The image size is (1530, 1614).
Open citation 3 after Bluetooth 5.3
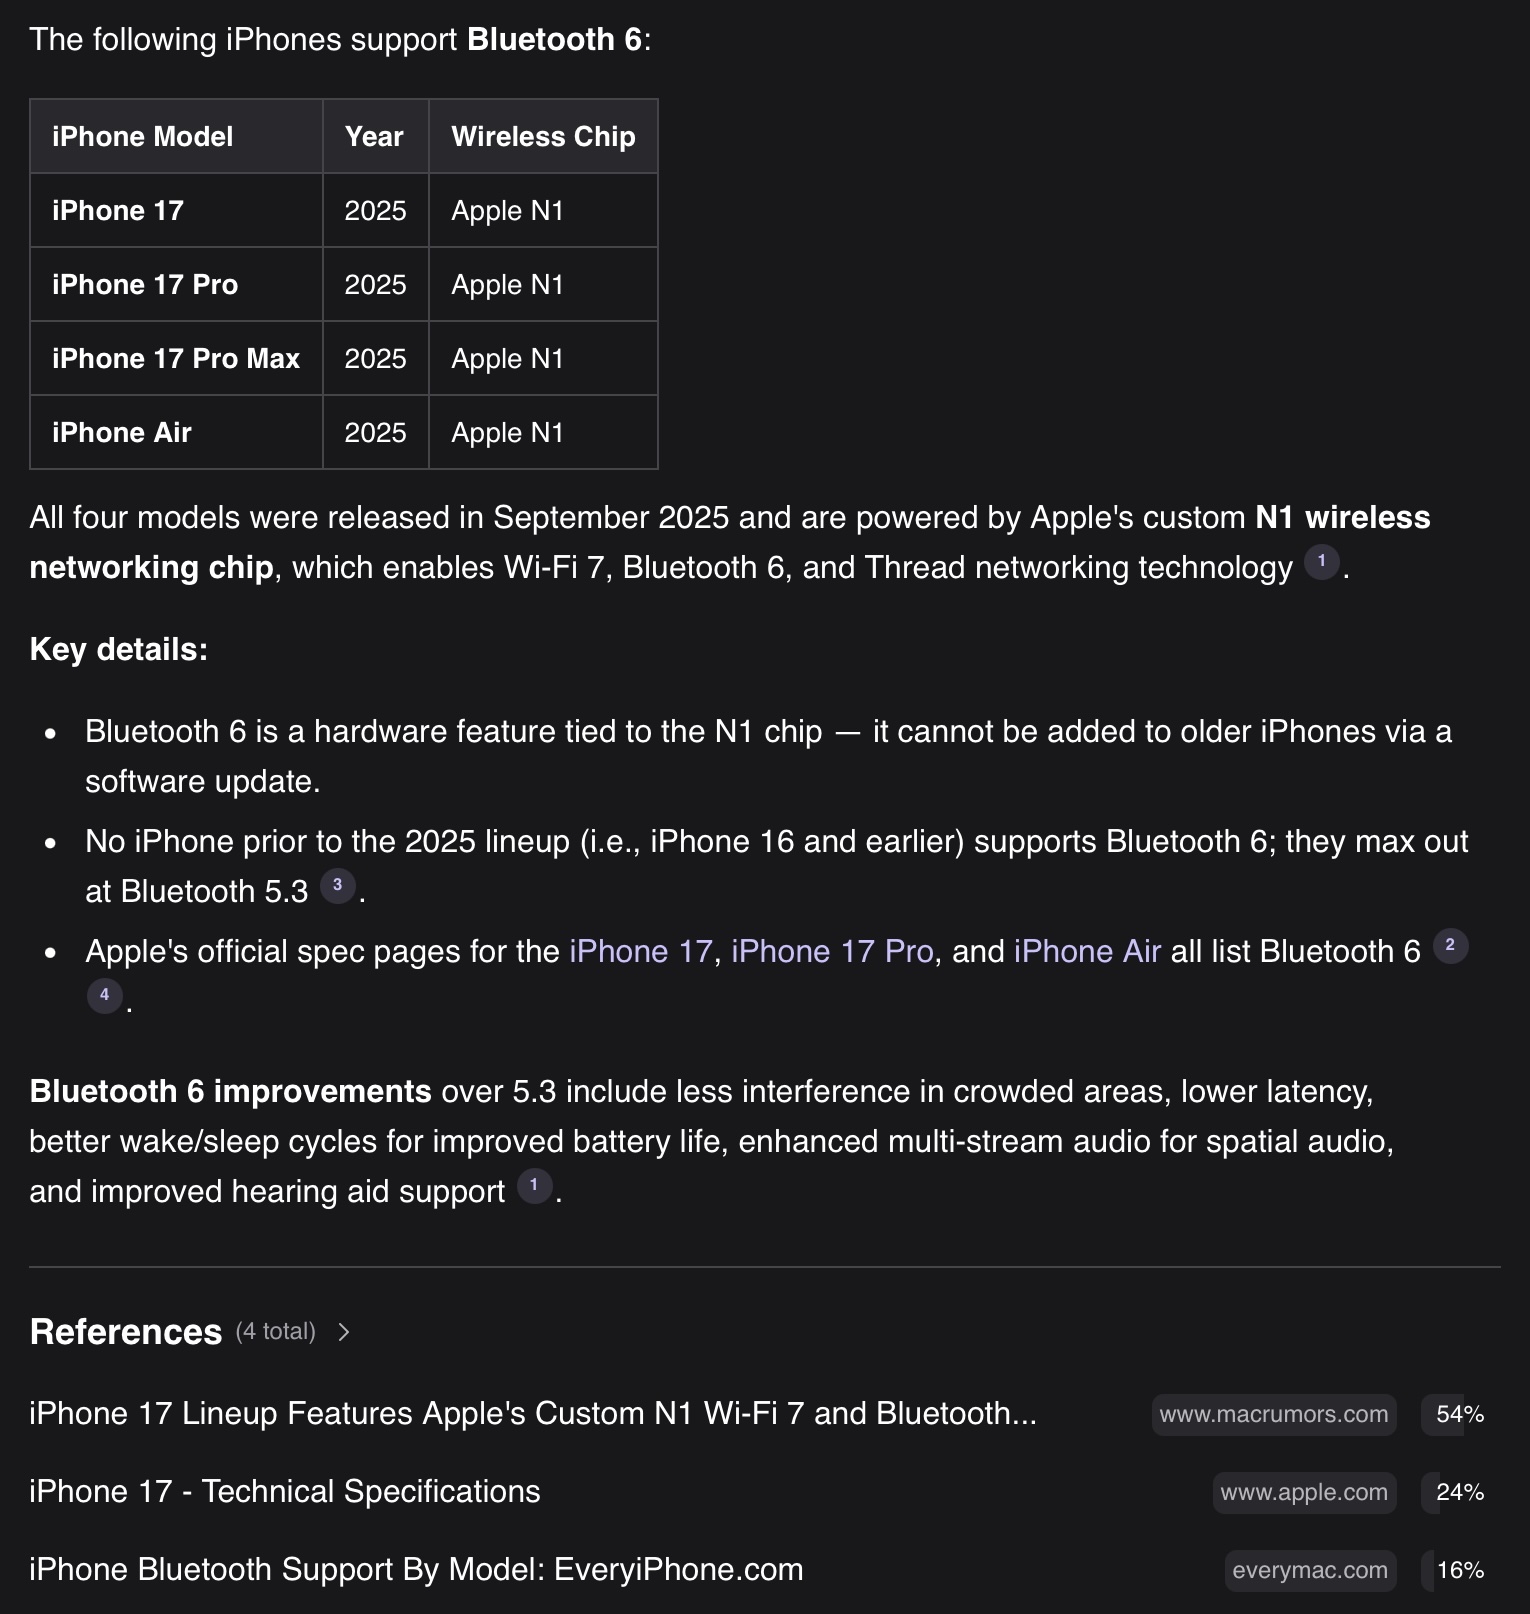(337, 886)
